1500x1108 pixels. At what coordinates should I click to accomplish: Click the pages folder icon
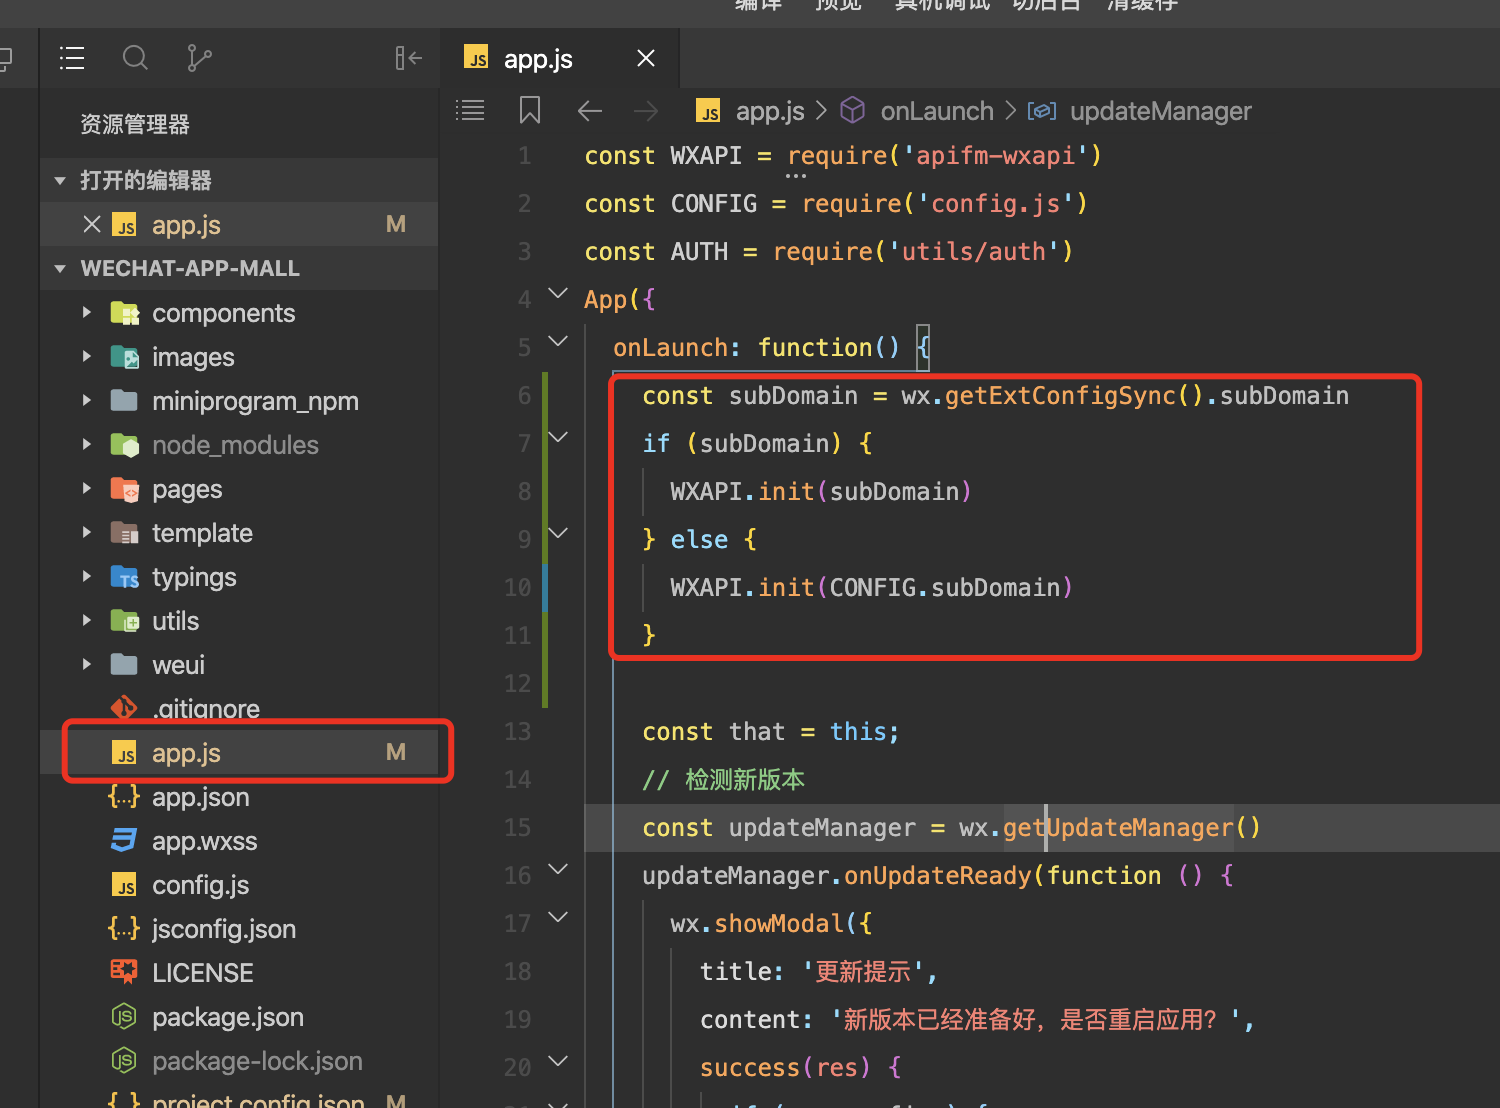pyautogui.click(x=124, y=489)
